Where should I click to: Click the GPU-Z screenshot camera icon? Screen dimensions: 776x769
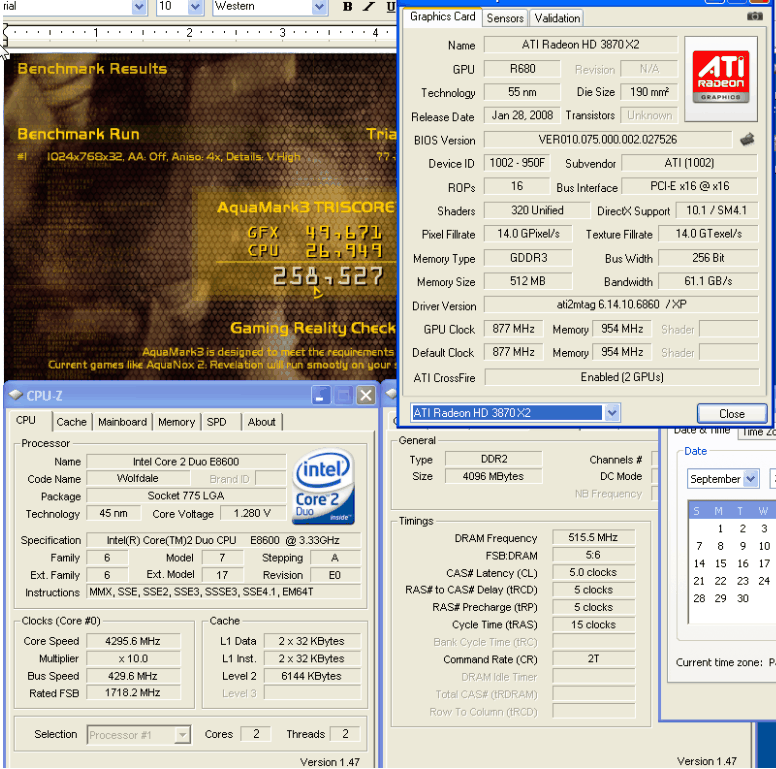coord(754,16)
